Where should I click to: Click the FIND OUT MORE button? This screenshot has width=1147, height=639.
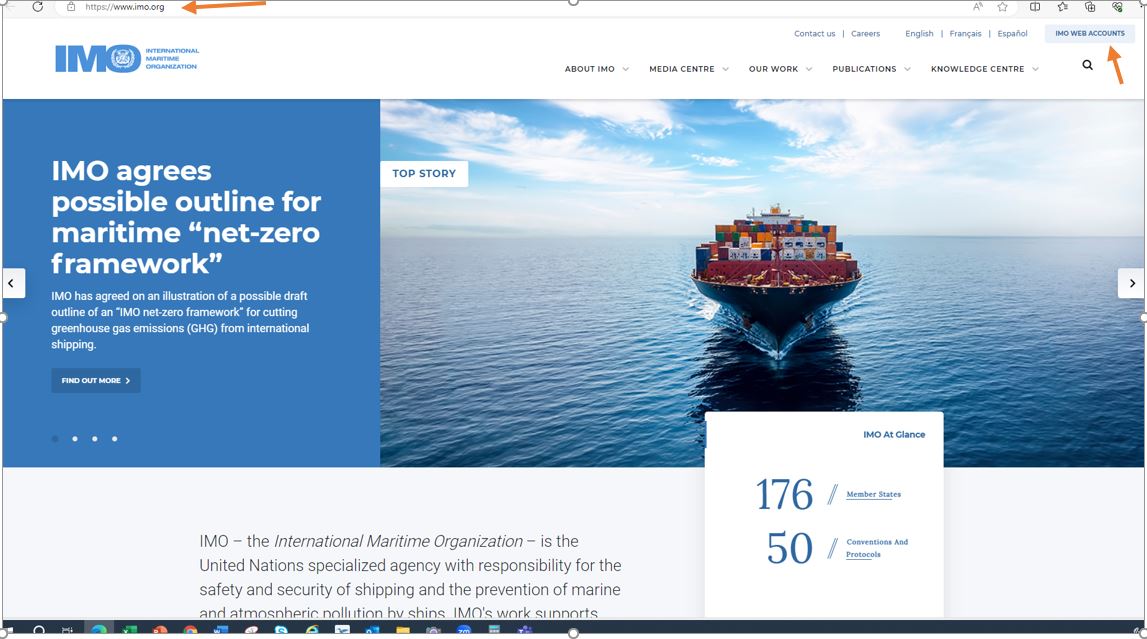tap(95, 380)
